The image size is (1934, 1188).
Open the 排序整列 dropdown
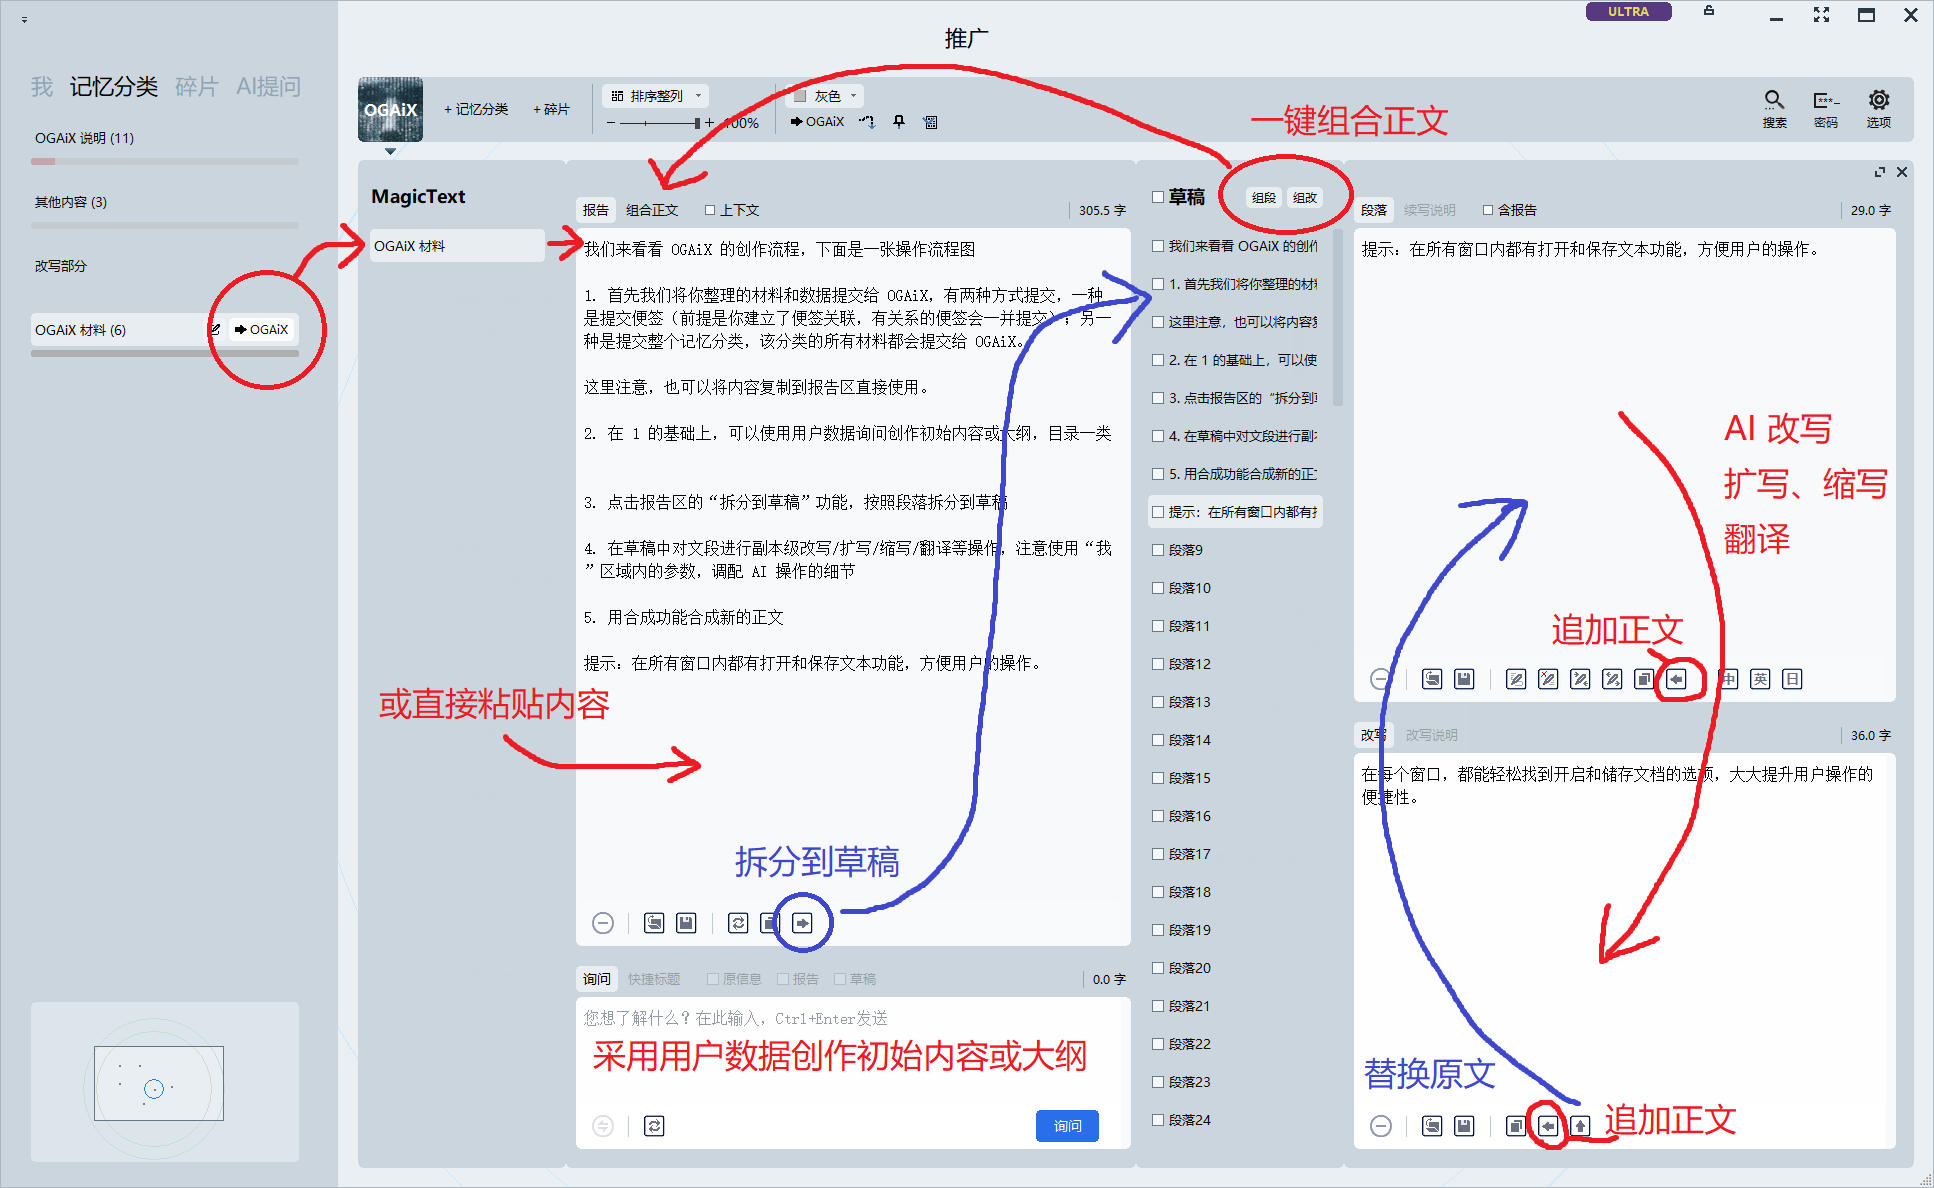tap(657, 96)
